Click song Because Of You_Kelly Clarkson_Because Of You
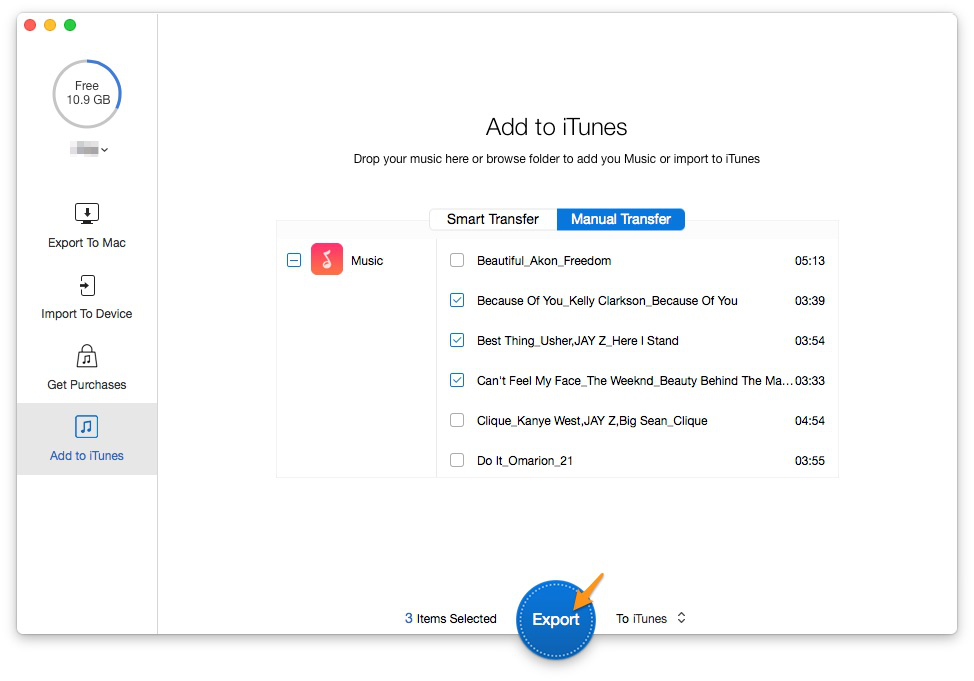This screenshot has height=681, width=974. click(608, 301)
